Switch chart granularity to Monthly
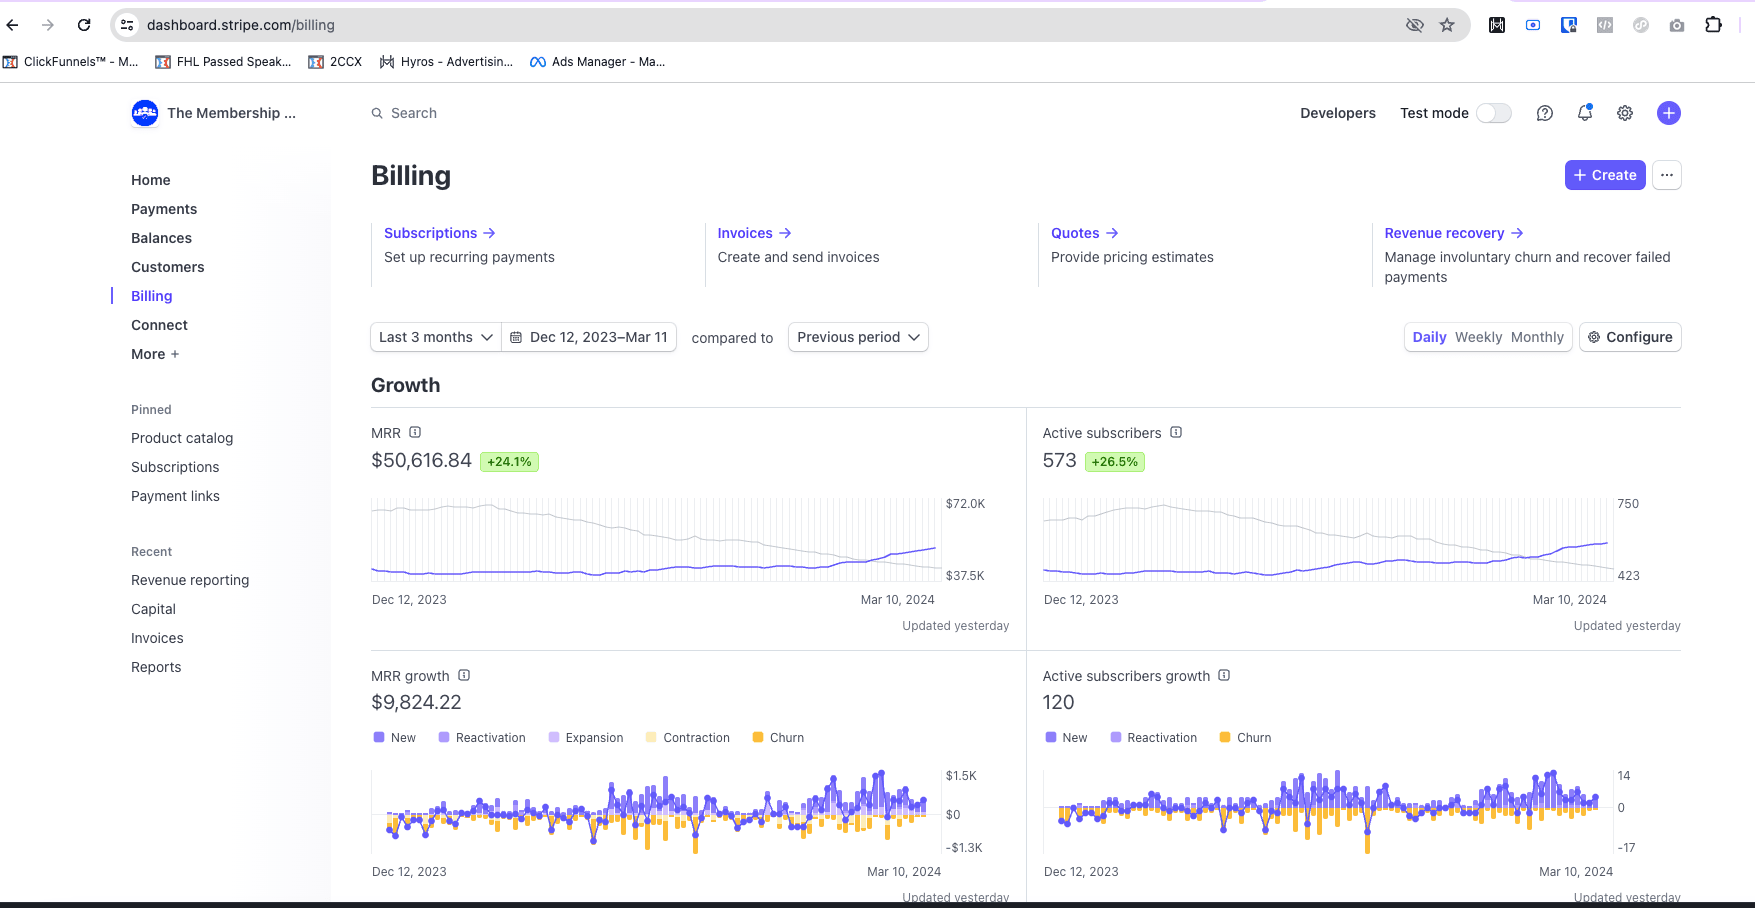Image resolution: width=1755 pixels, height=908 pixels. [1537, 337]
